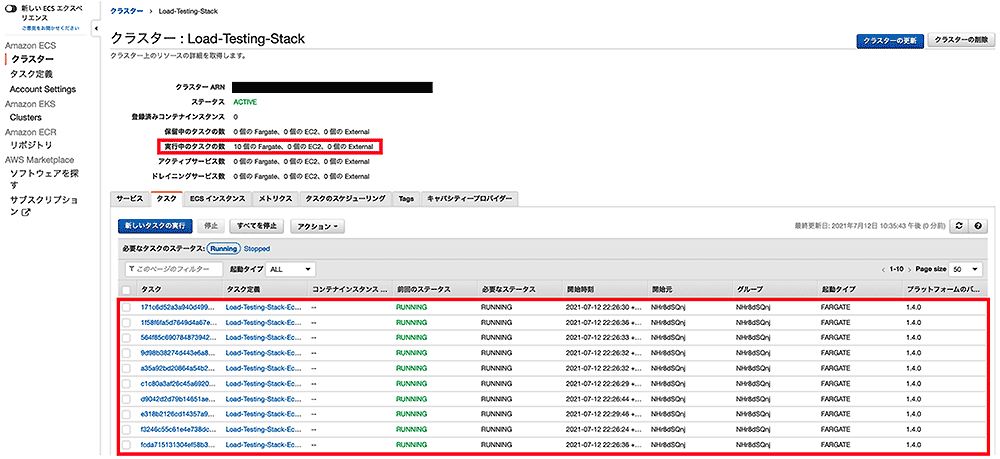Select the Running status filter
The height and width of the screenshot is (459, 1000).
pyautogui.click(x=223, y=249)
